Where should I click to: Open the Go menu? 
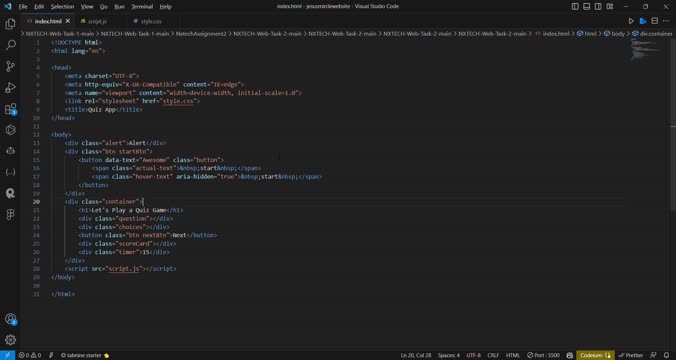coord(104,6)
